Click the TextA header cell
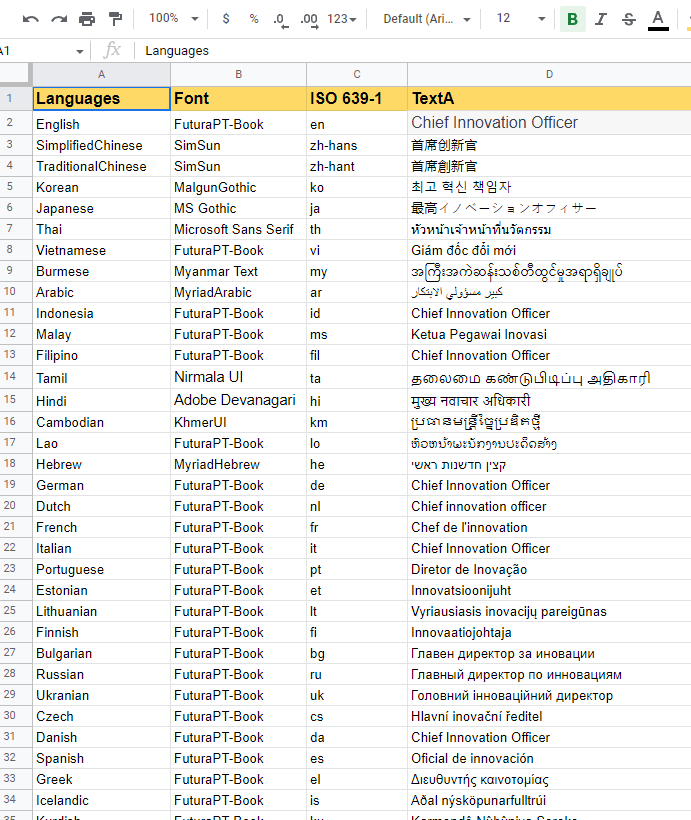 pyautogui.click(x=549, y=99)
